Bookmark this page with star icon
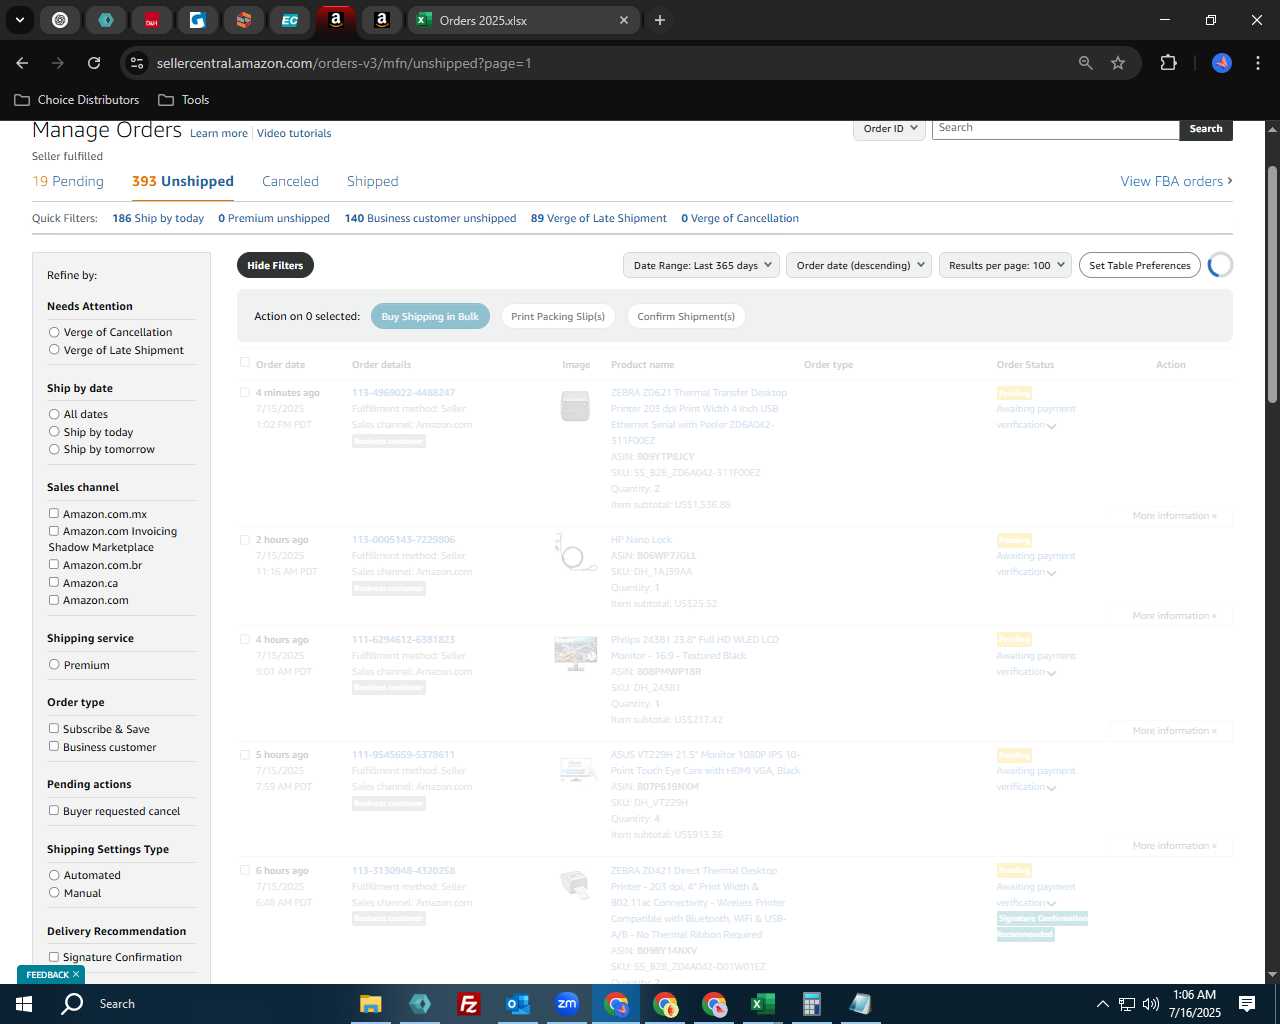This screenshot has height=1024, width=1280. [1118, 63]
